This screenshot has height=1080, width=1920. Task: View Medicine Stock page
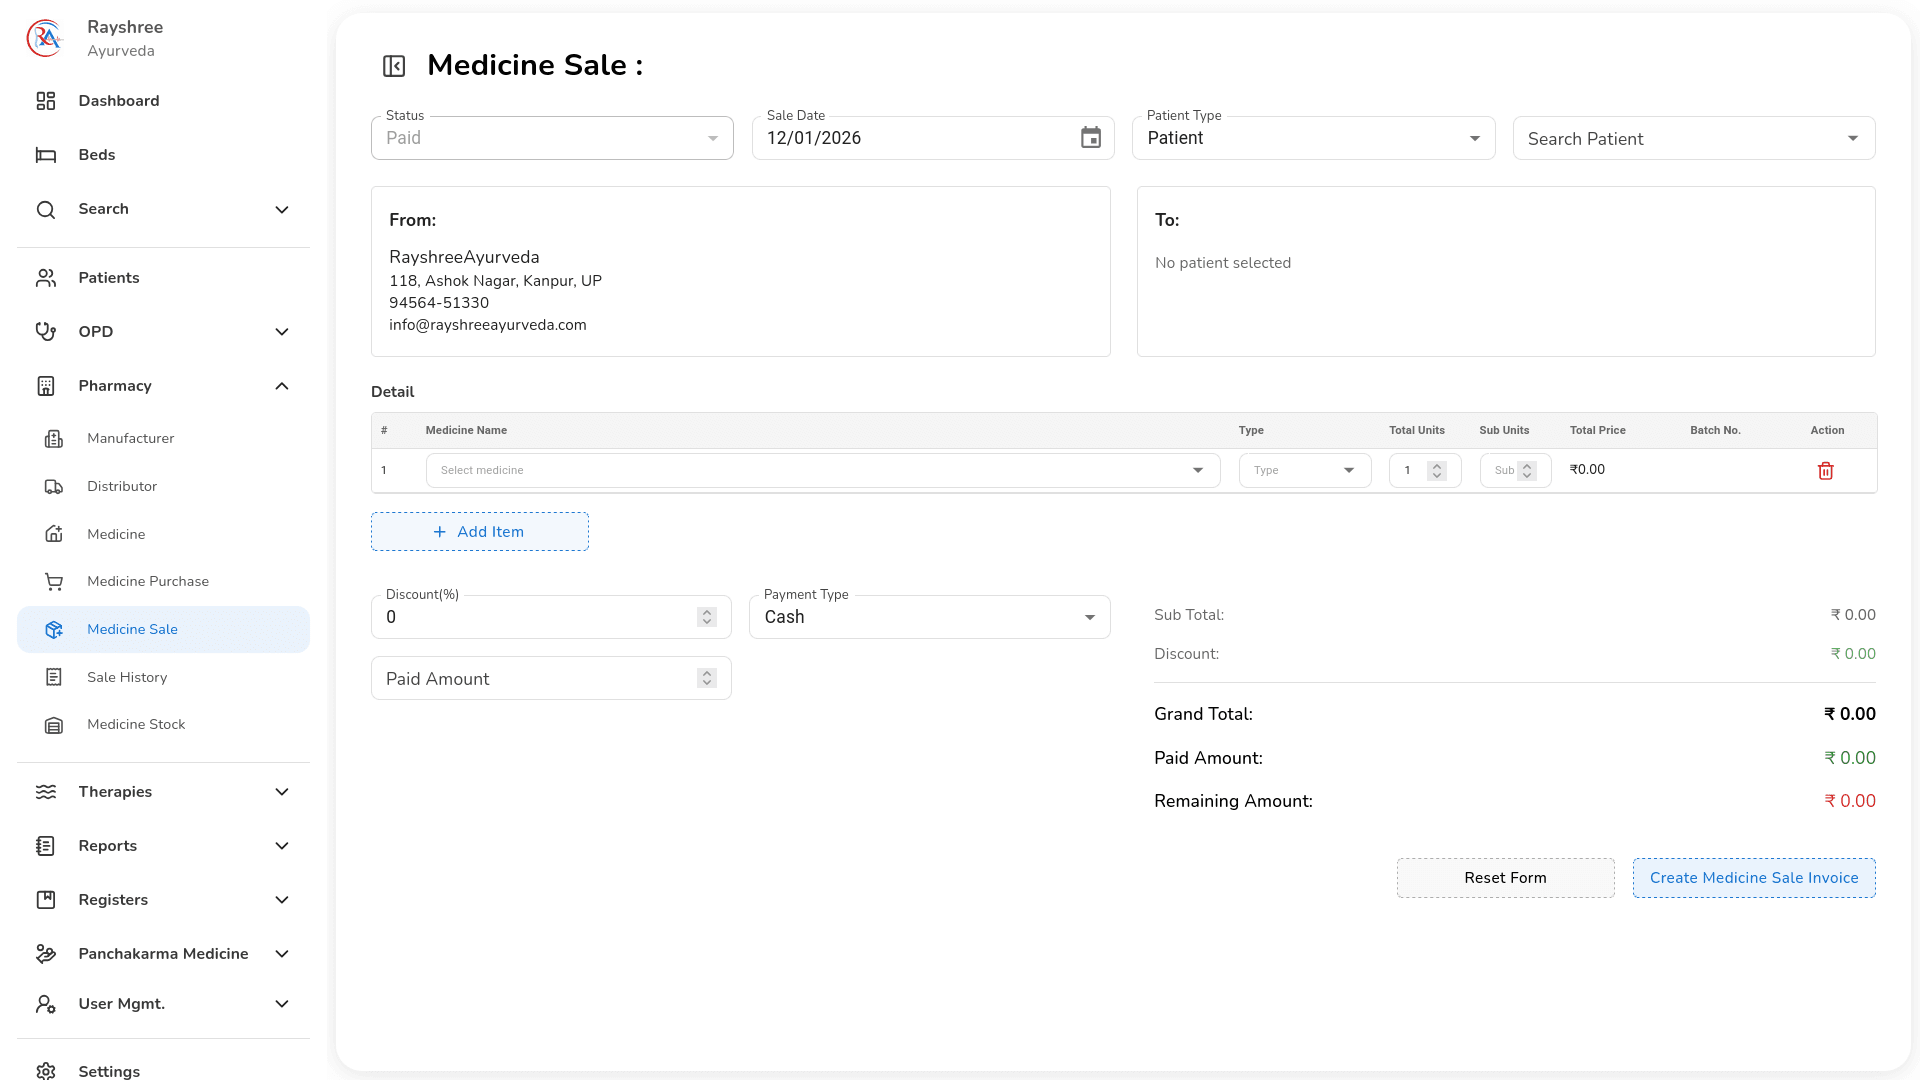pos(136,724)
